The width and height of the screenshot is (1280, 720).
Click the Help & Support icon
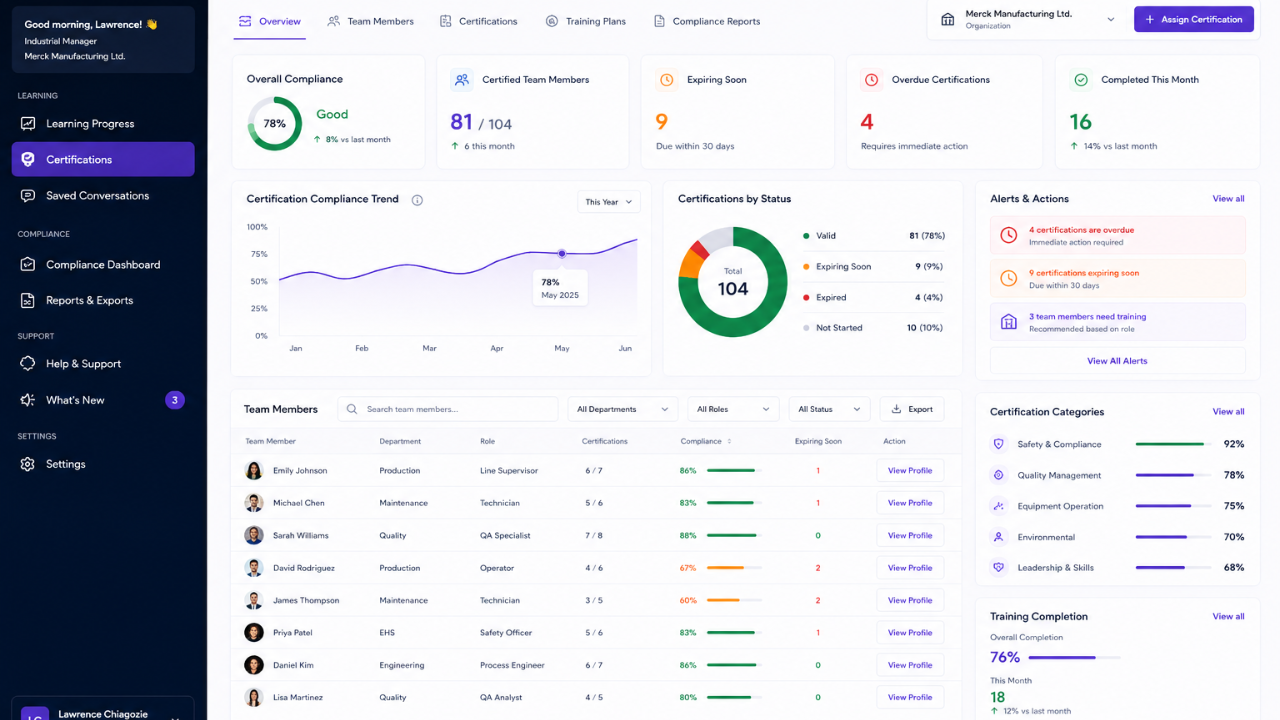point(28,364)
